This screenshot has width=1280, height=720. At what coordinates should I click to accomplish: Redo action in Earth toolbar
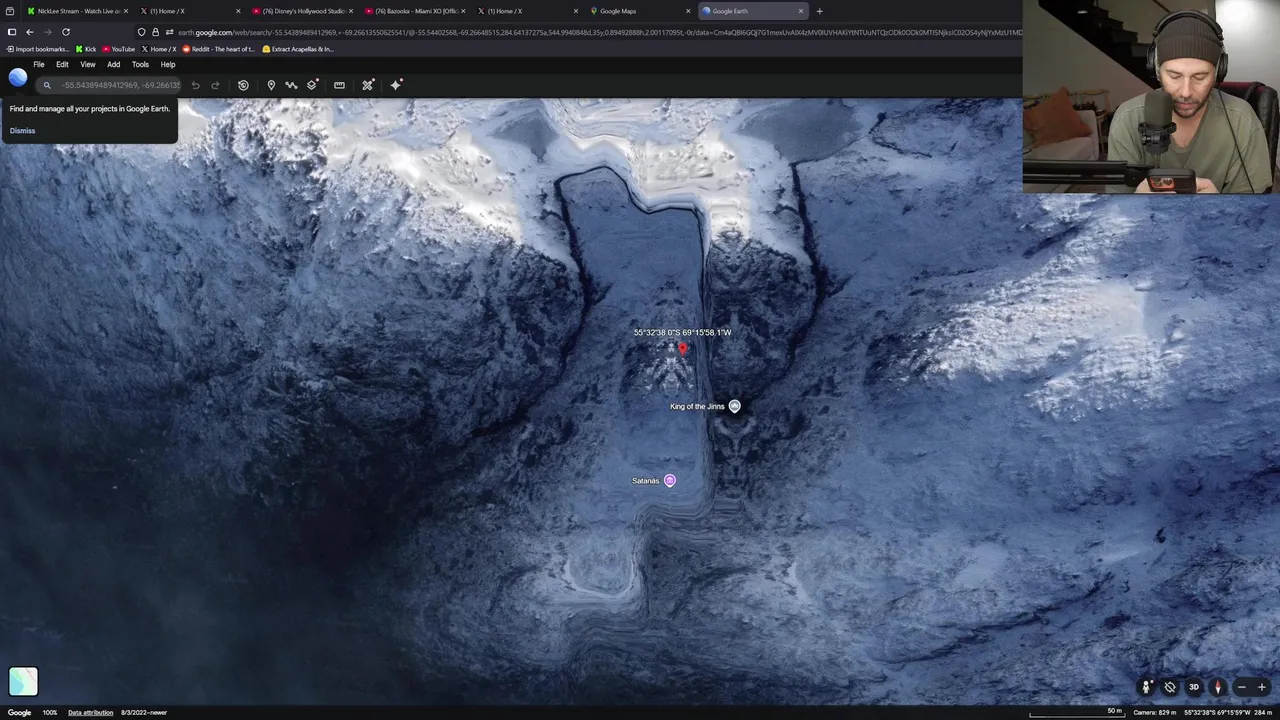point(215,85)
